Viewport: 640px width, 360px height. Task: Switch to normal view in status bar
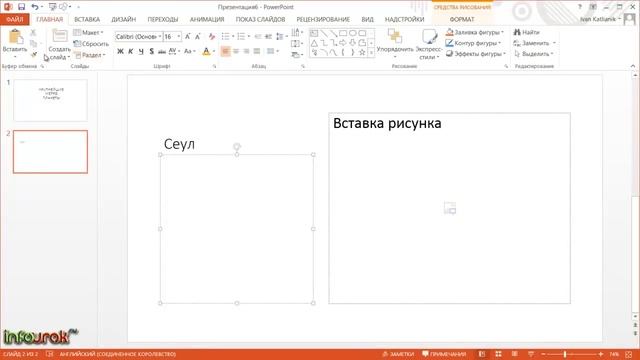coord(482,354)
